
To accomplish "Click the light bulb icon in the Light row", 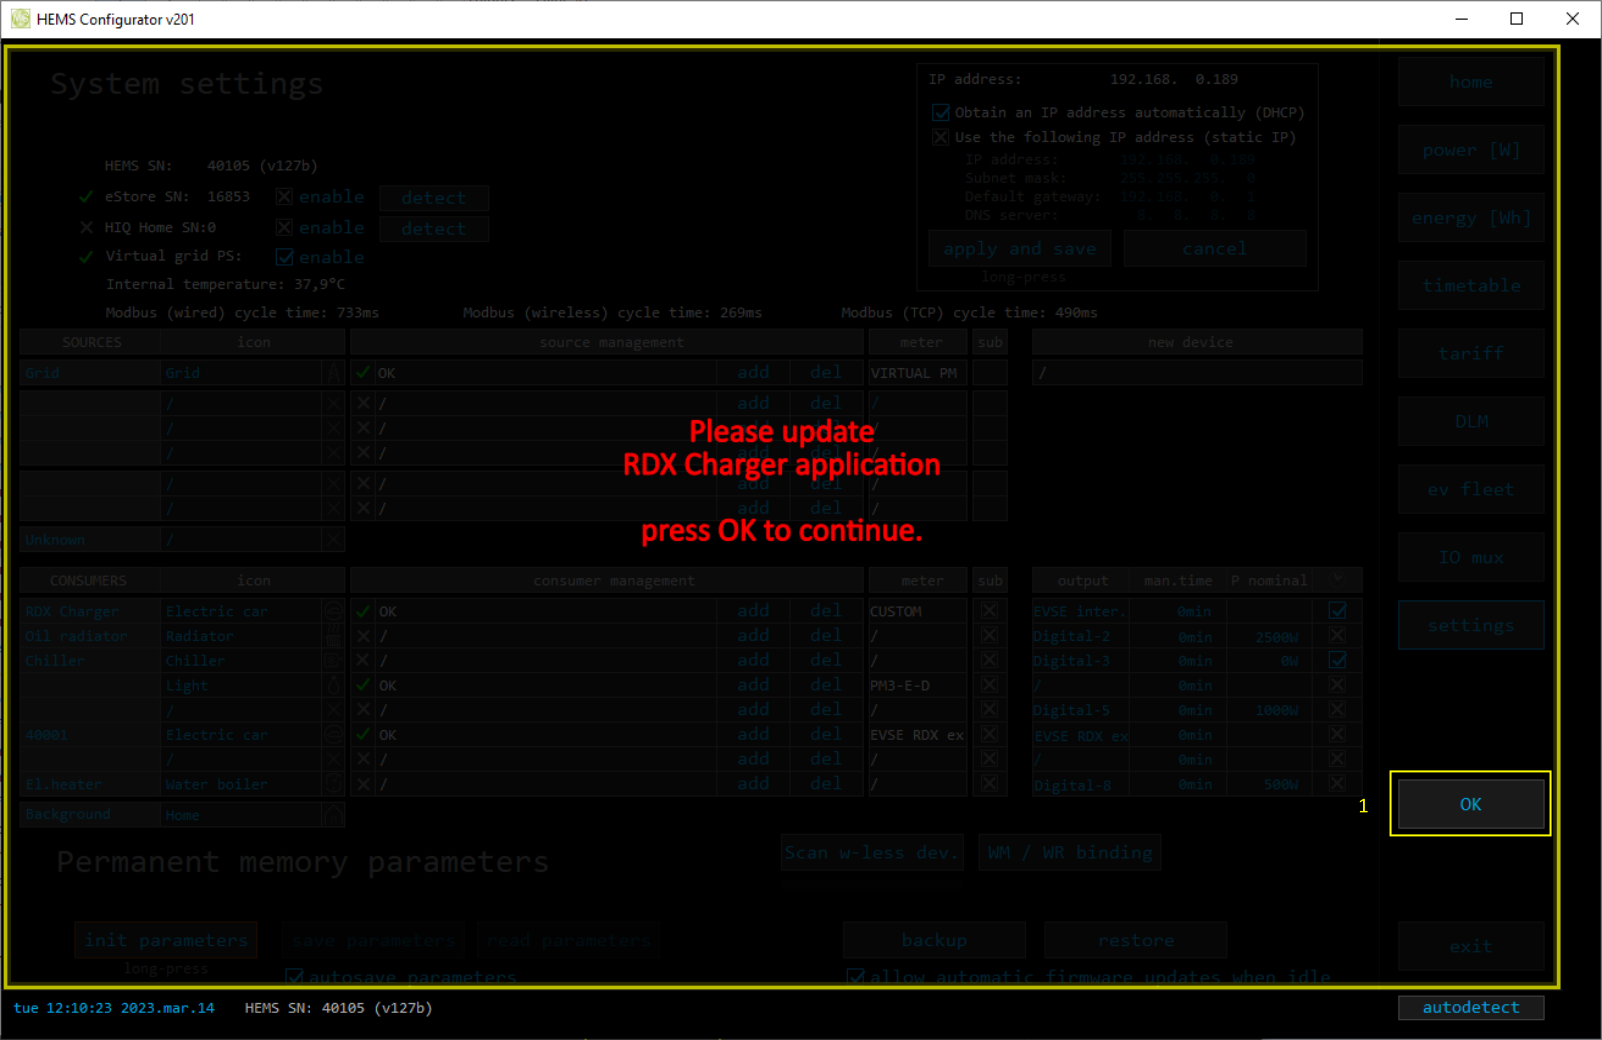I will (334, 686).
